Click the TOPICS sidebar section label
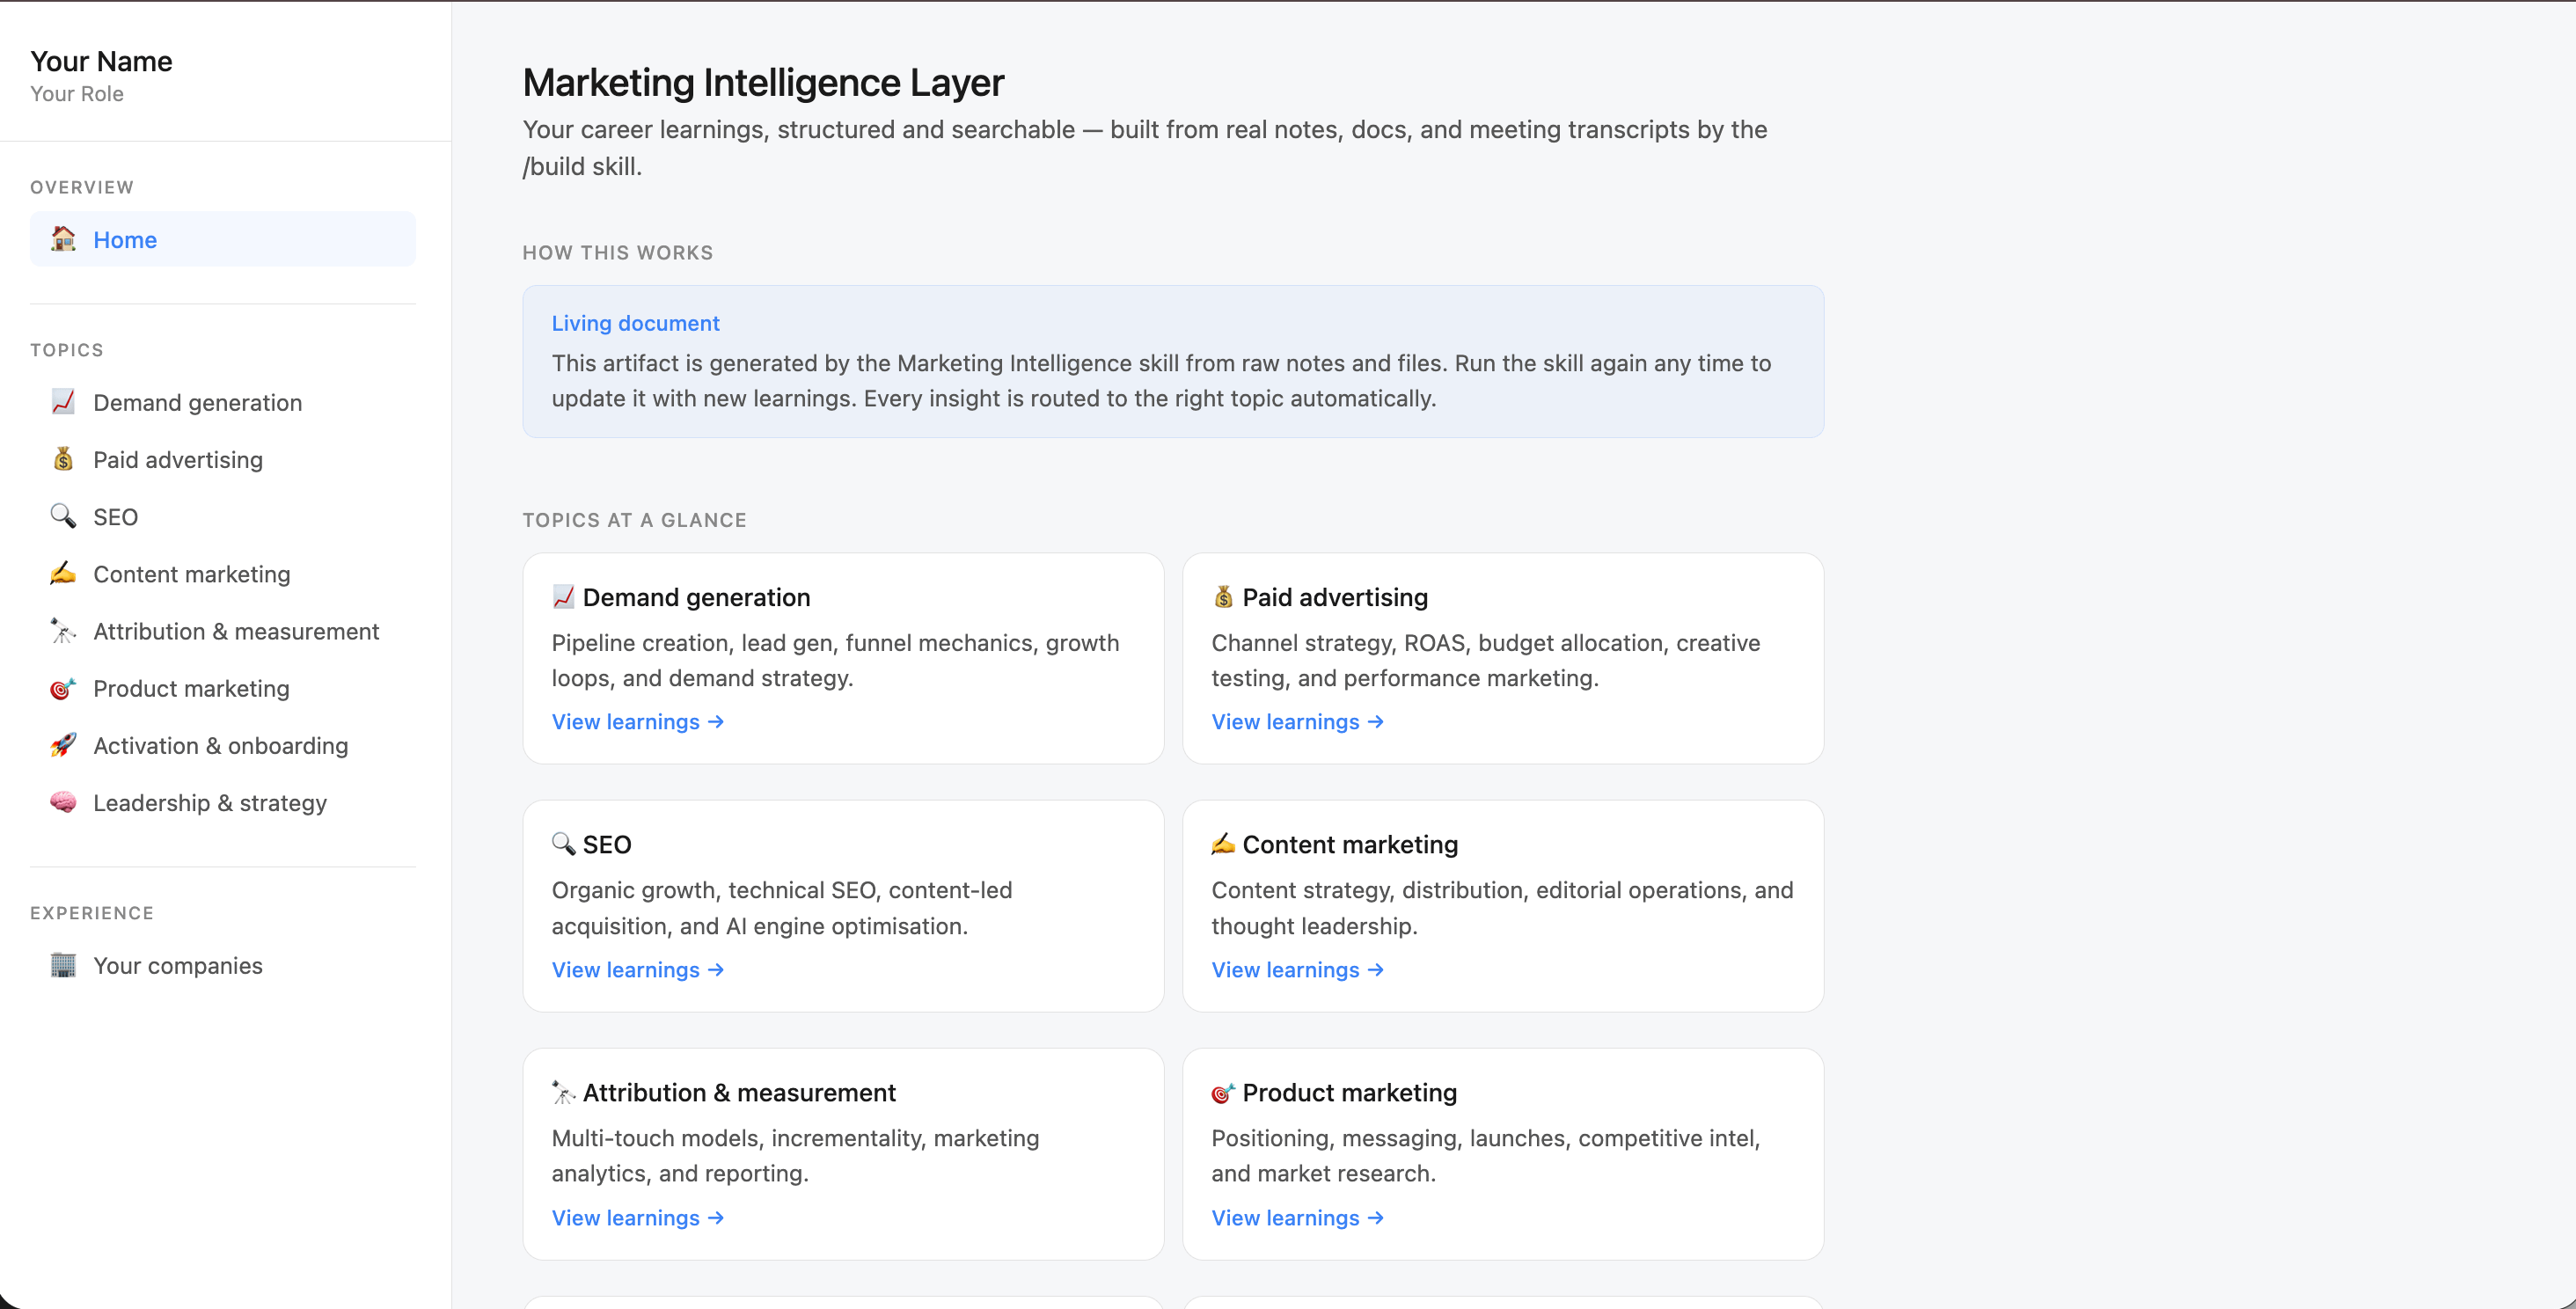This screenshot has width=2576, height=1309. pyautogui.click(x=67, y=350)
